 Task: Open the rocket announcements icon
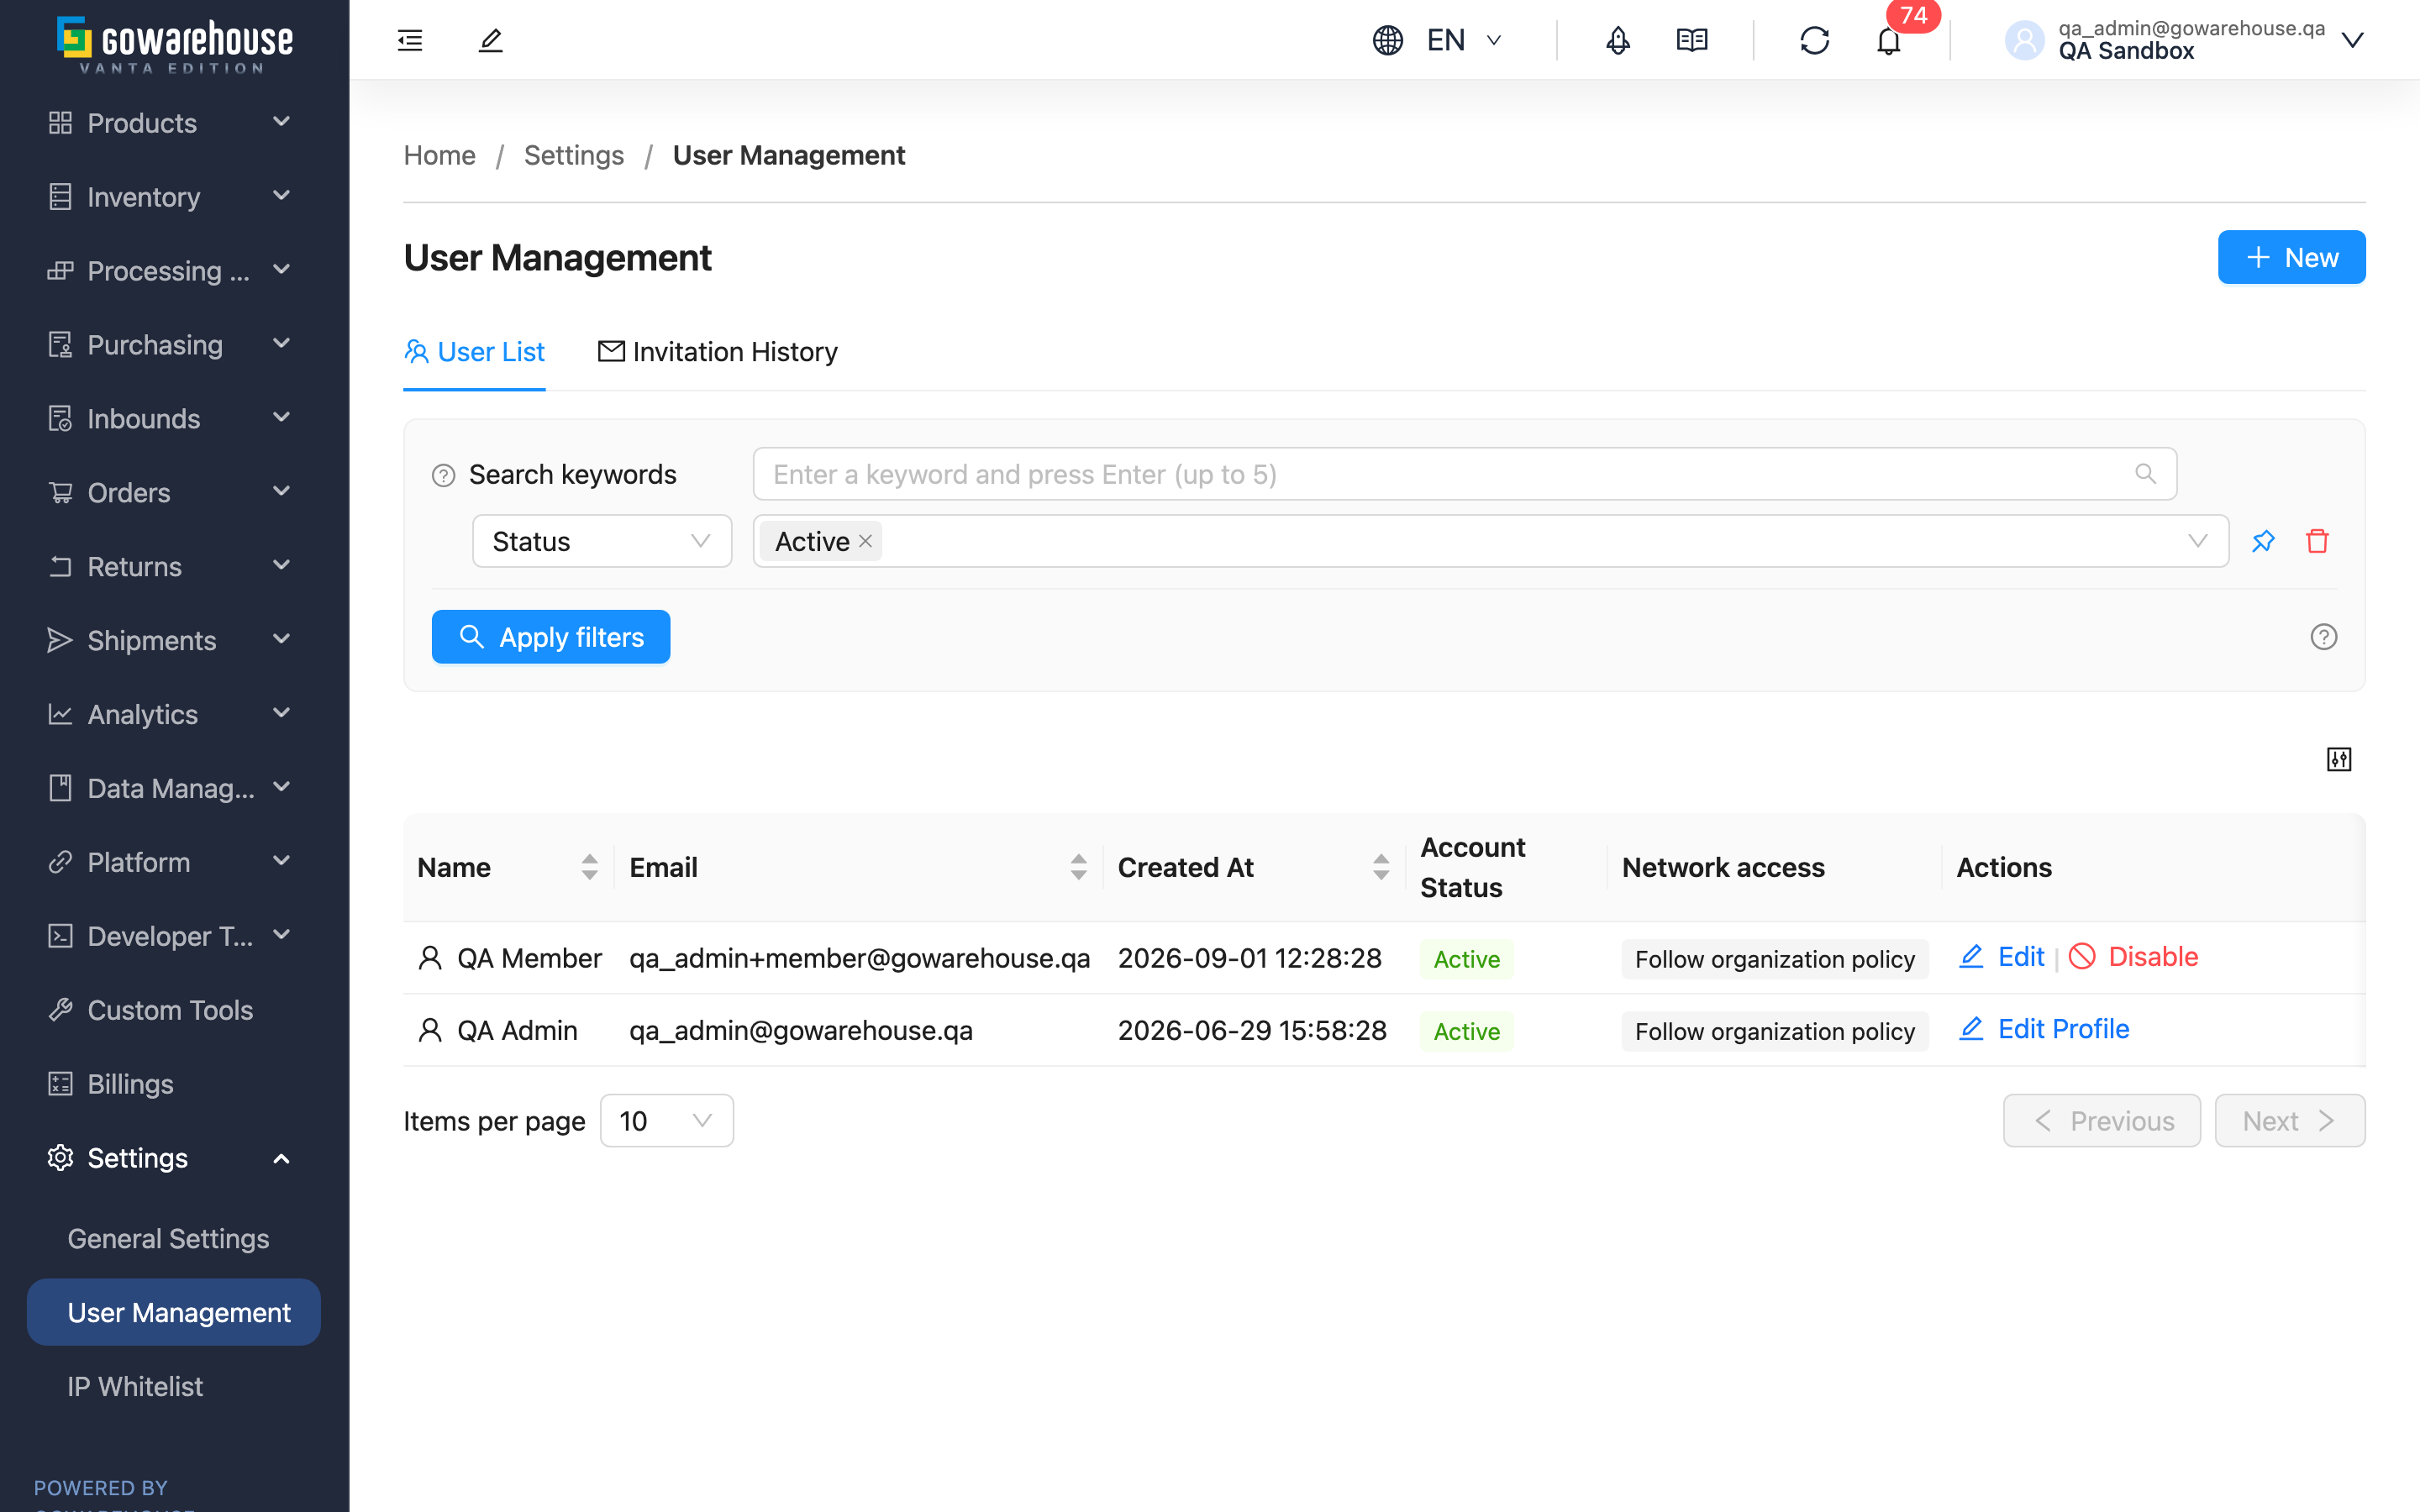(x=1617, y=40)
